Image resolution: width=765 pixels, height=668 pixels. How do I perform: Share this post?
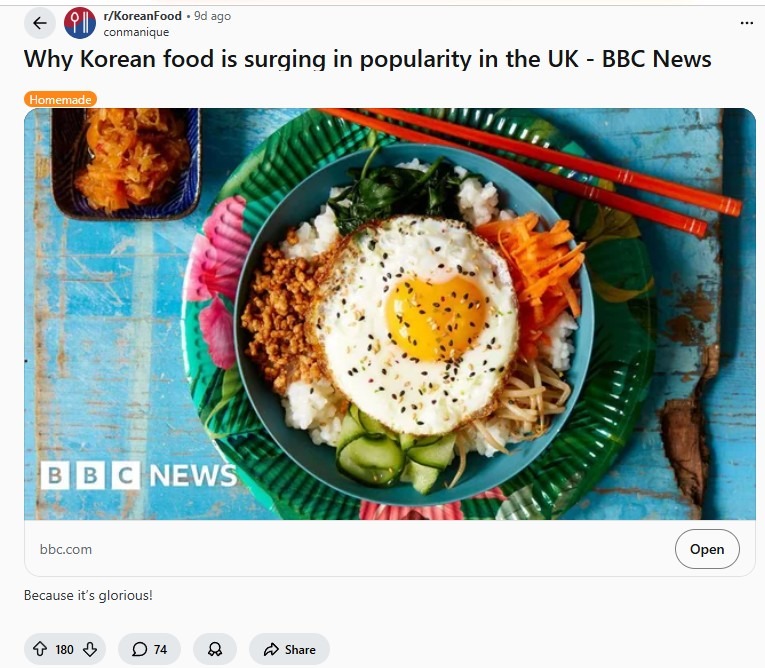click(x=289, y=649)
